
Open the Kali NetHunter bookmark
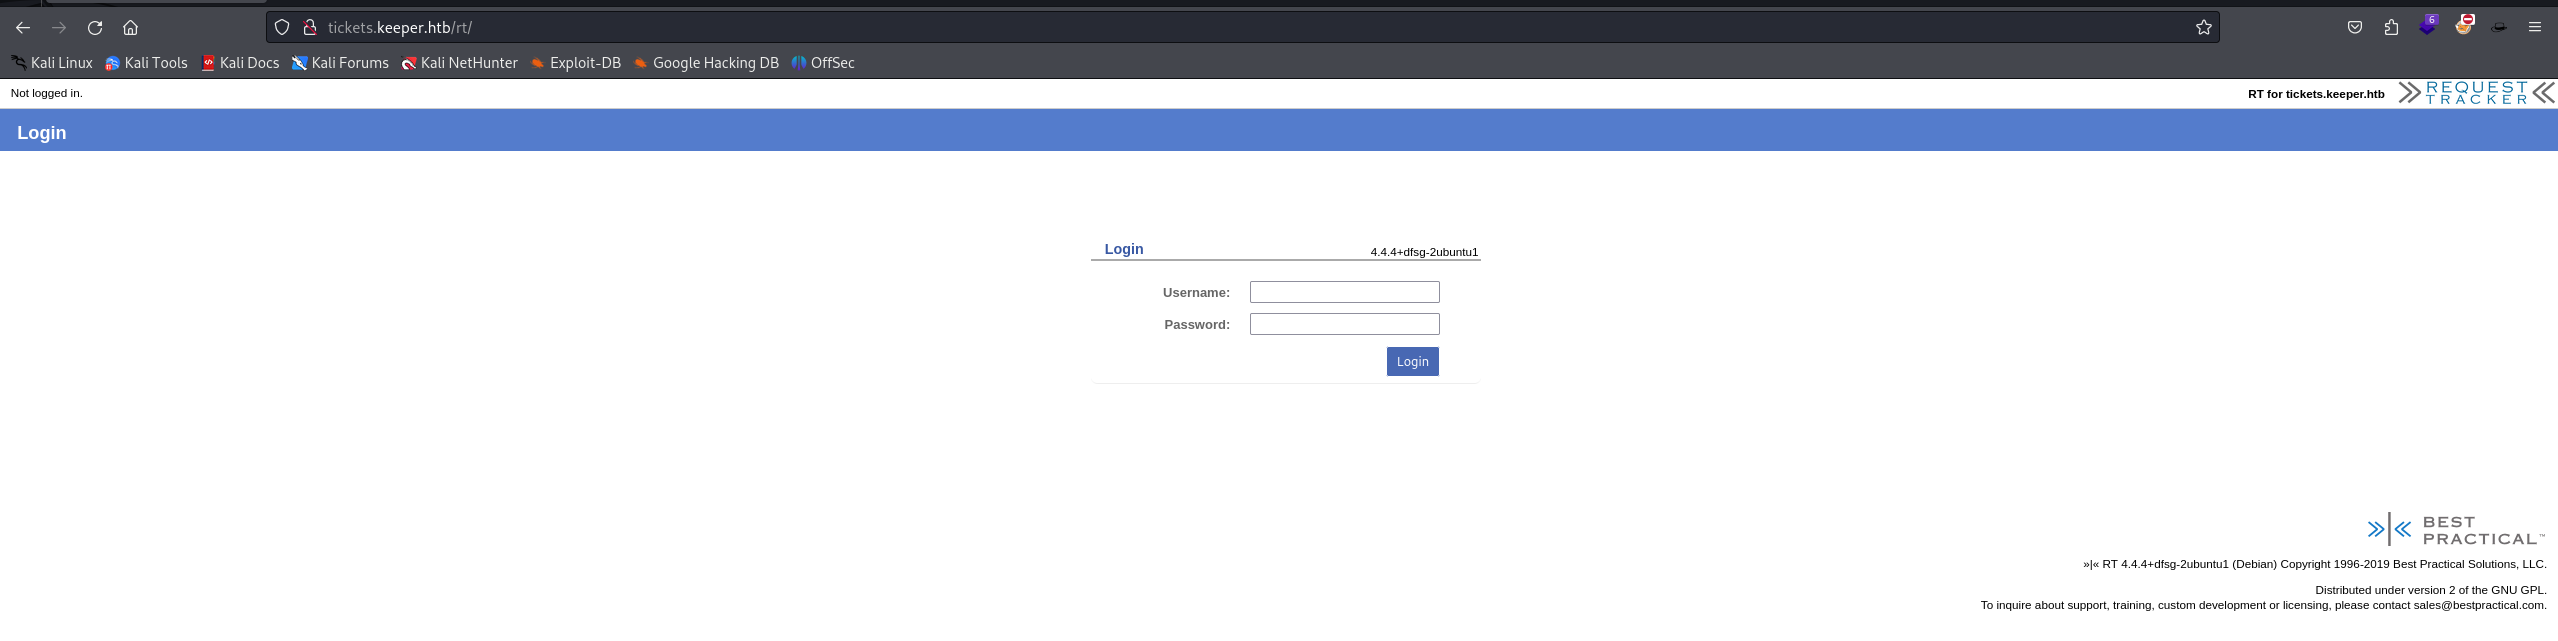pyautogui.click(x=460, y=63)
